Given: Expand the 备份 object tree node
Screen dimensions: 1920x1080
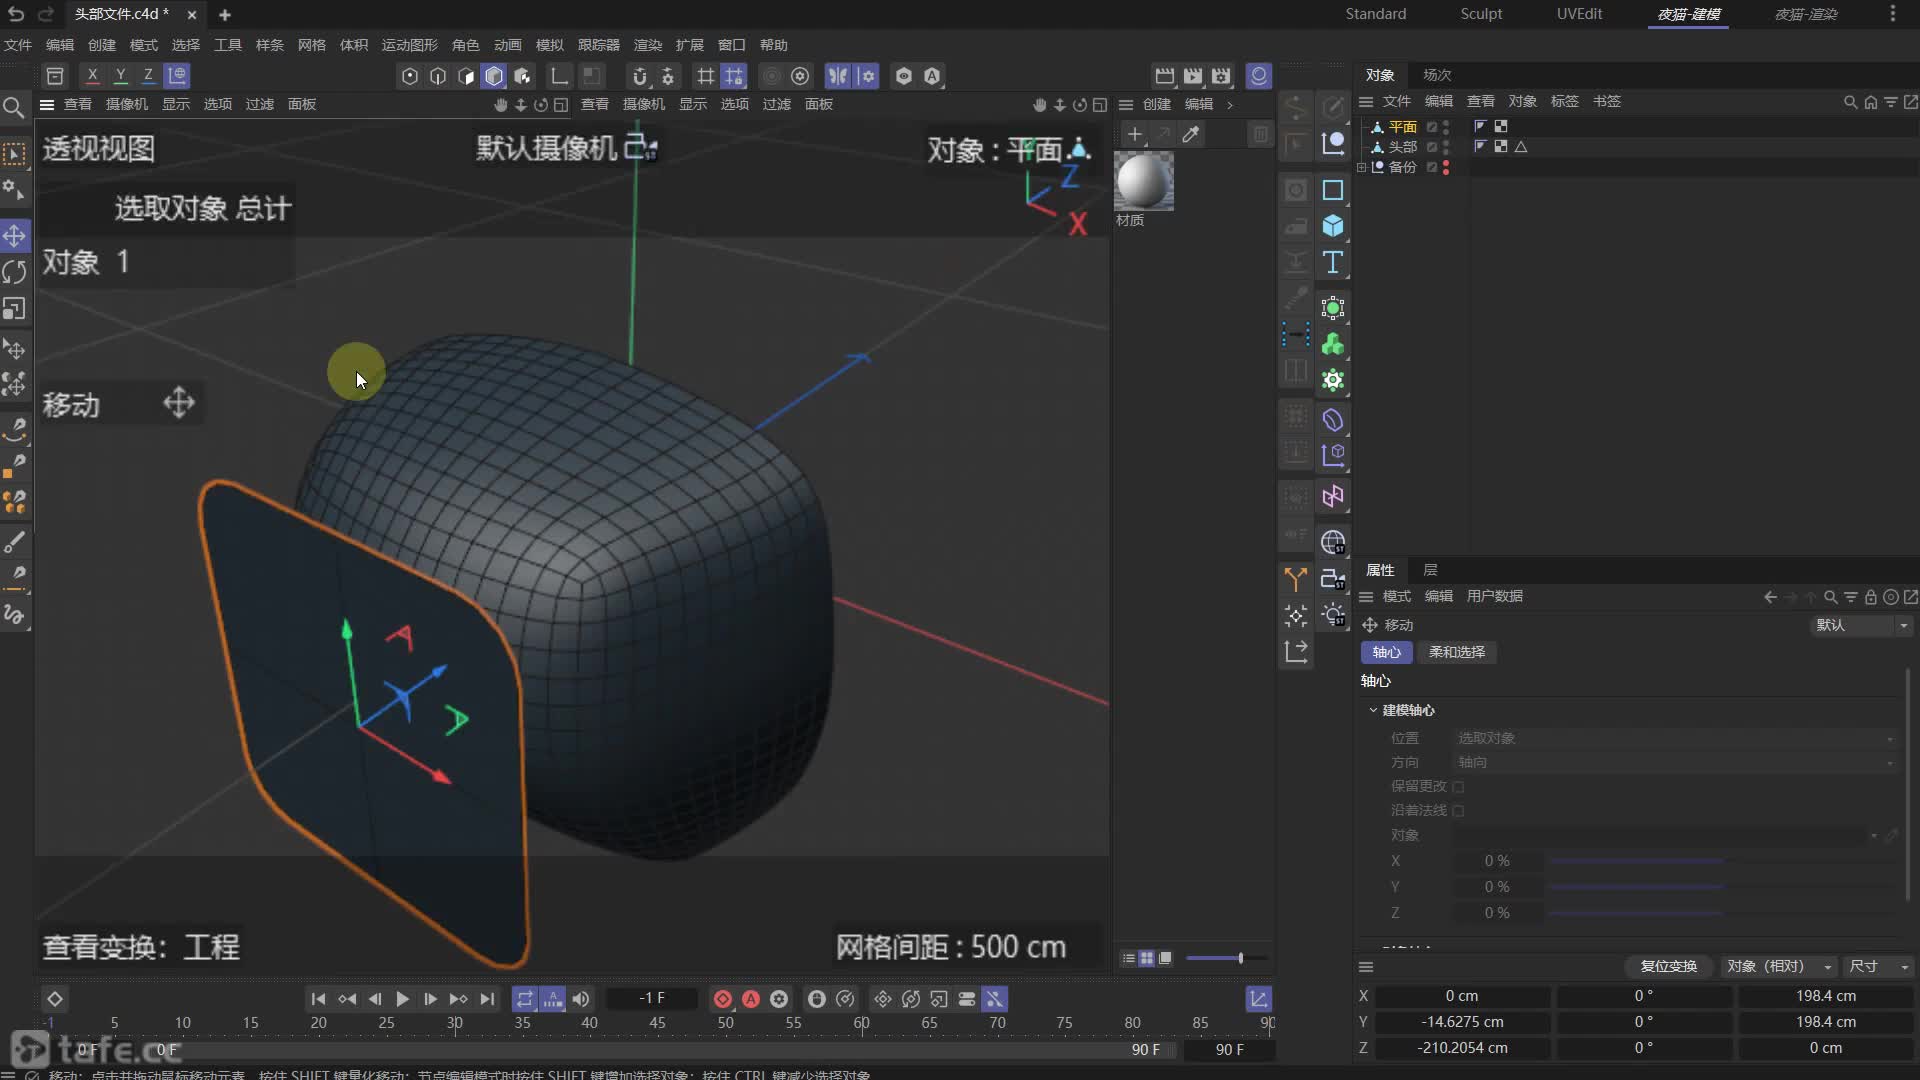Looking at the screenshot, I should coord(1361,167).
